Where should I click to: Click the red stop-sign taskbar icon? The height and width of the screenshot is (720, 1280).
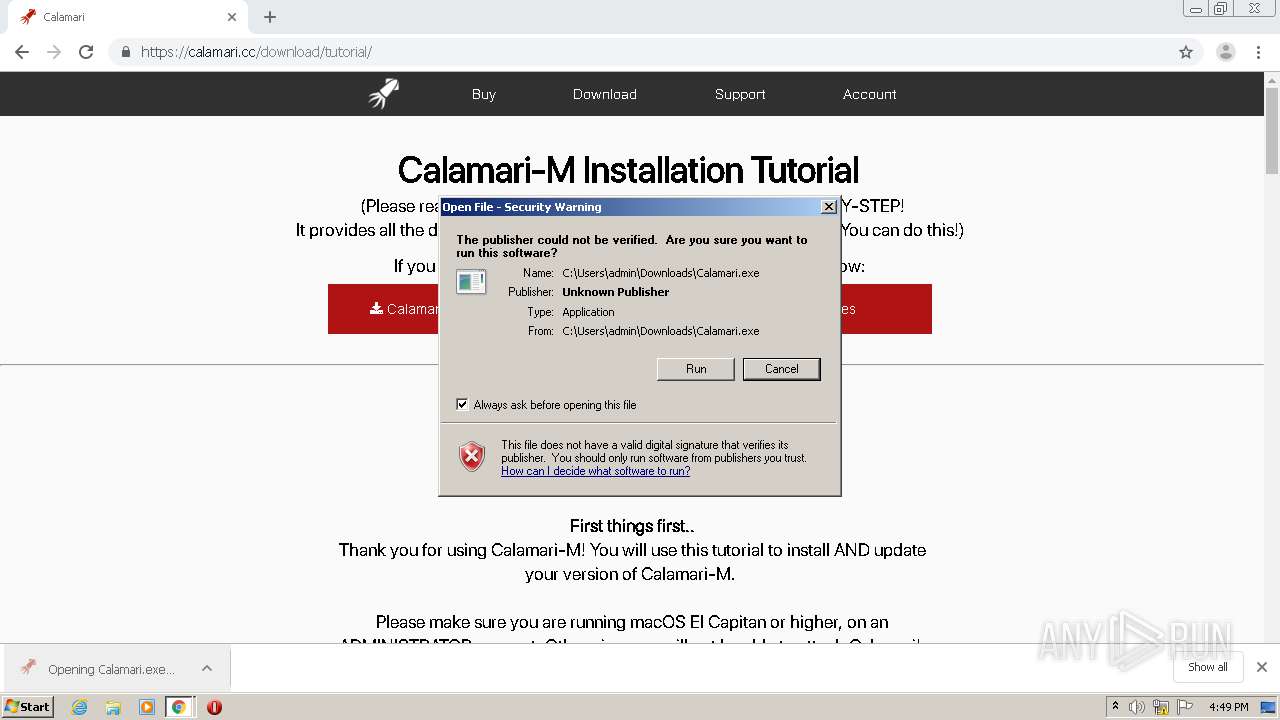coord(214,707)
